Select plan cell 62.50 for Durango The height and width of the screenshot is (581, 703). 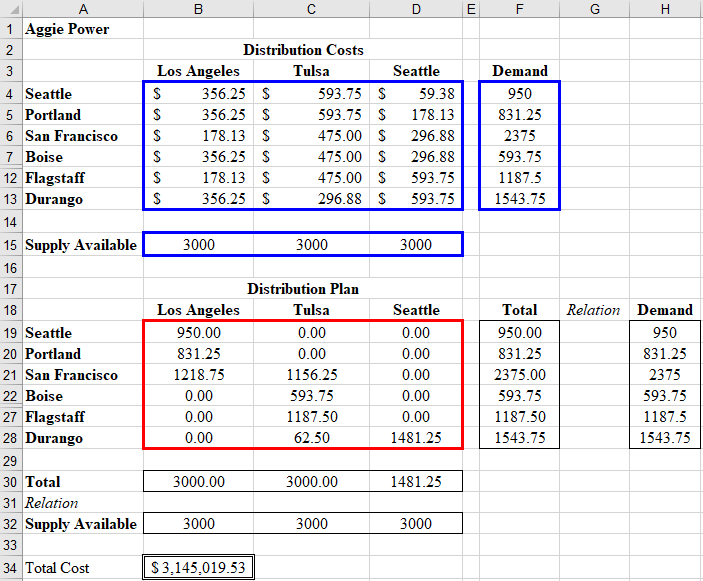(311, 438)
